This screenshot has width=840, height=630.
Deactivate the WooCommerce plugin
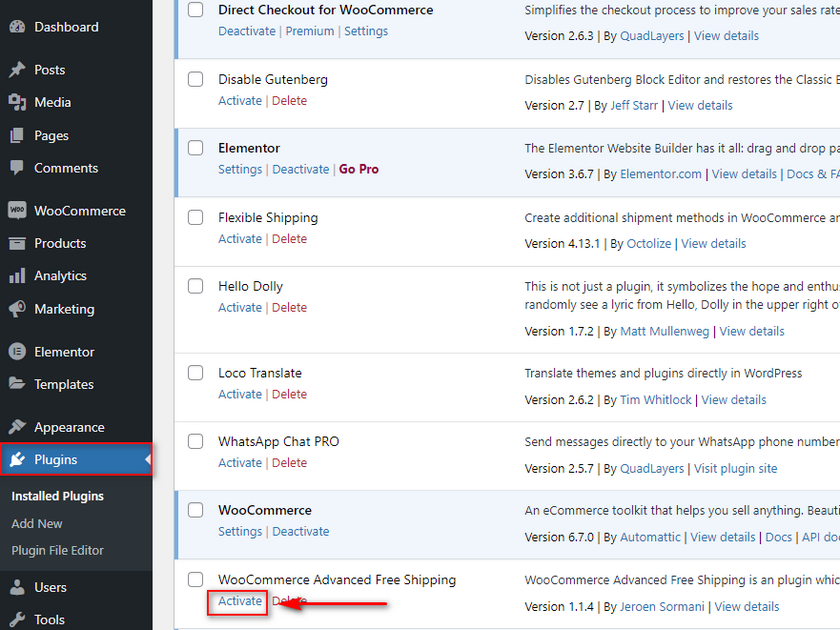point(301,531)
